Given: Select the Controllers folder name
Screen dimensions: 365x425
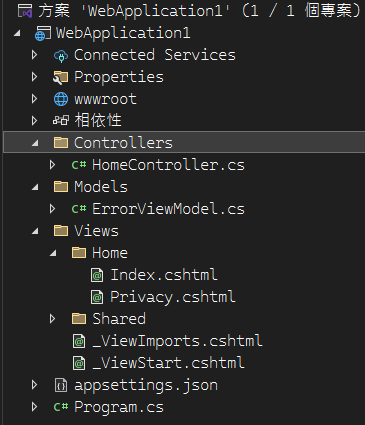Looking at the screenshot, I should tap(123, 143).
